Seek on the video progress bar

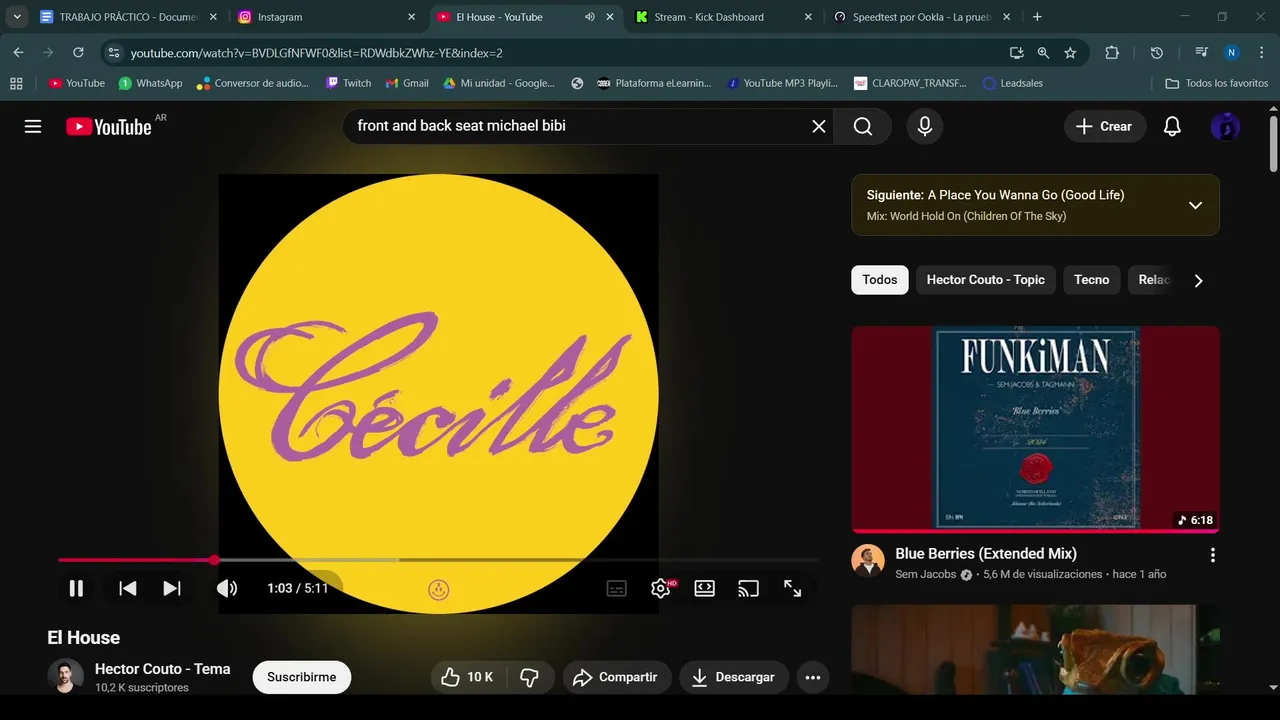click(x=438, y=560)
